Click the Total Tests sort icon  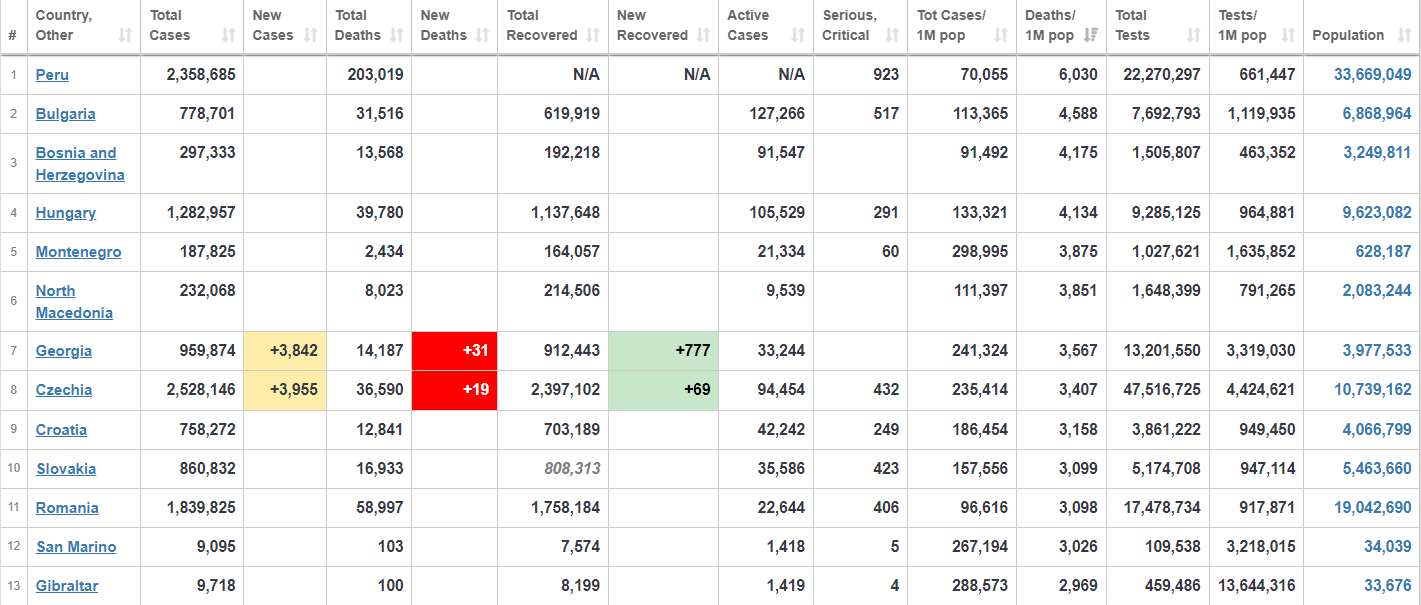coord(1193,35)
